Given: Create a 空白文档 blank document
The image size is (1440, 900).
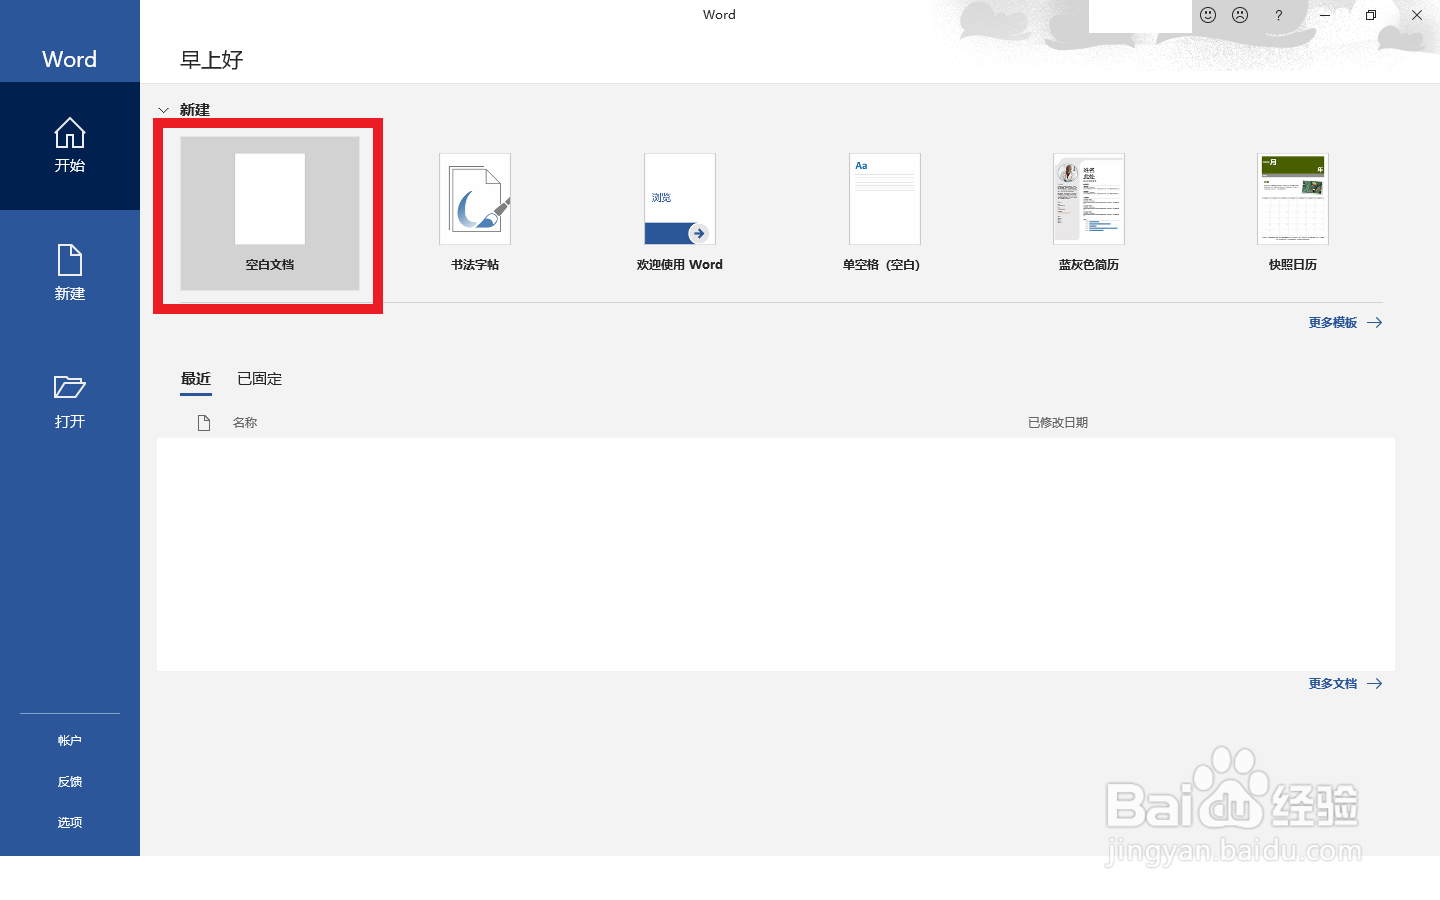Looking at the screenshot, I should [270, 214].
